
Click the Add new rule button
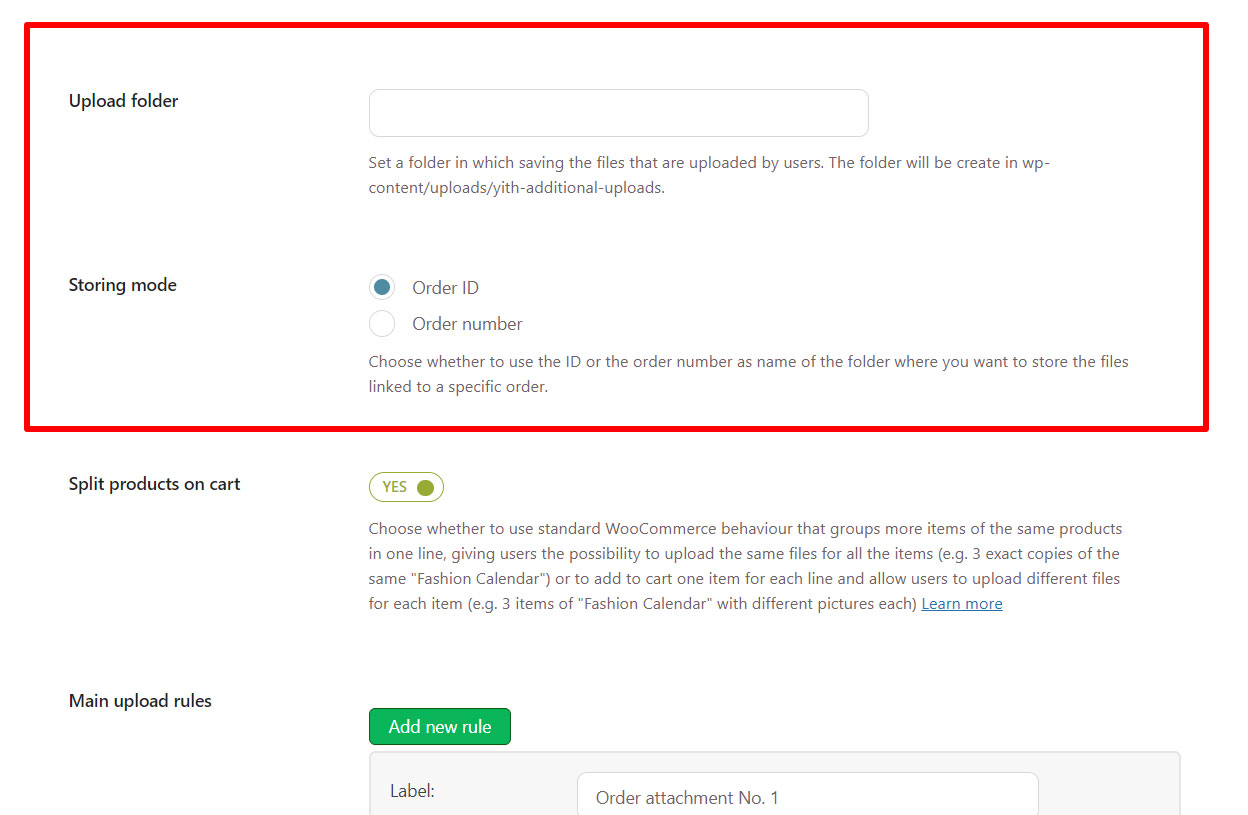click(x=440, y=727)
